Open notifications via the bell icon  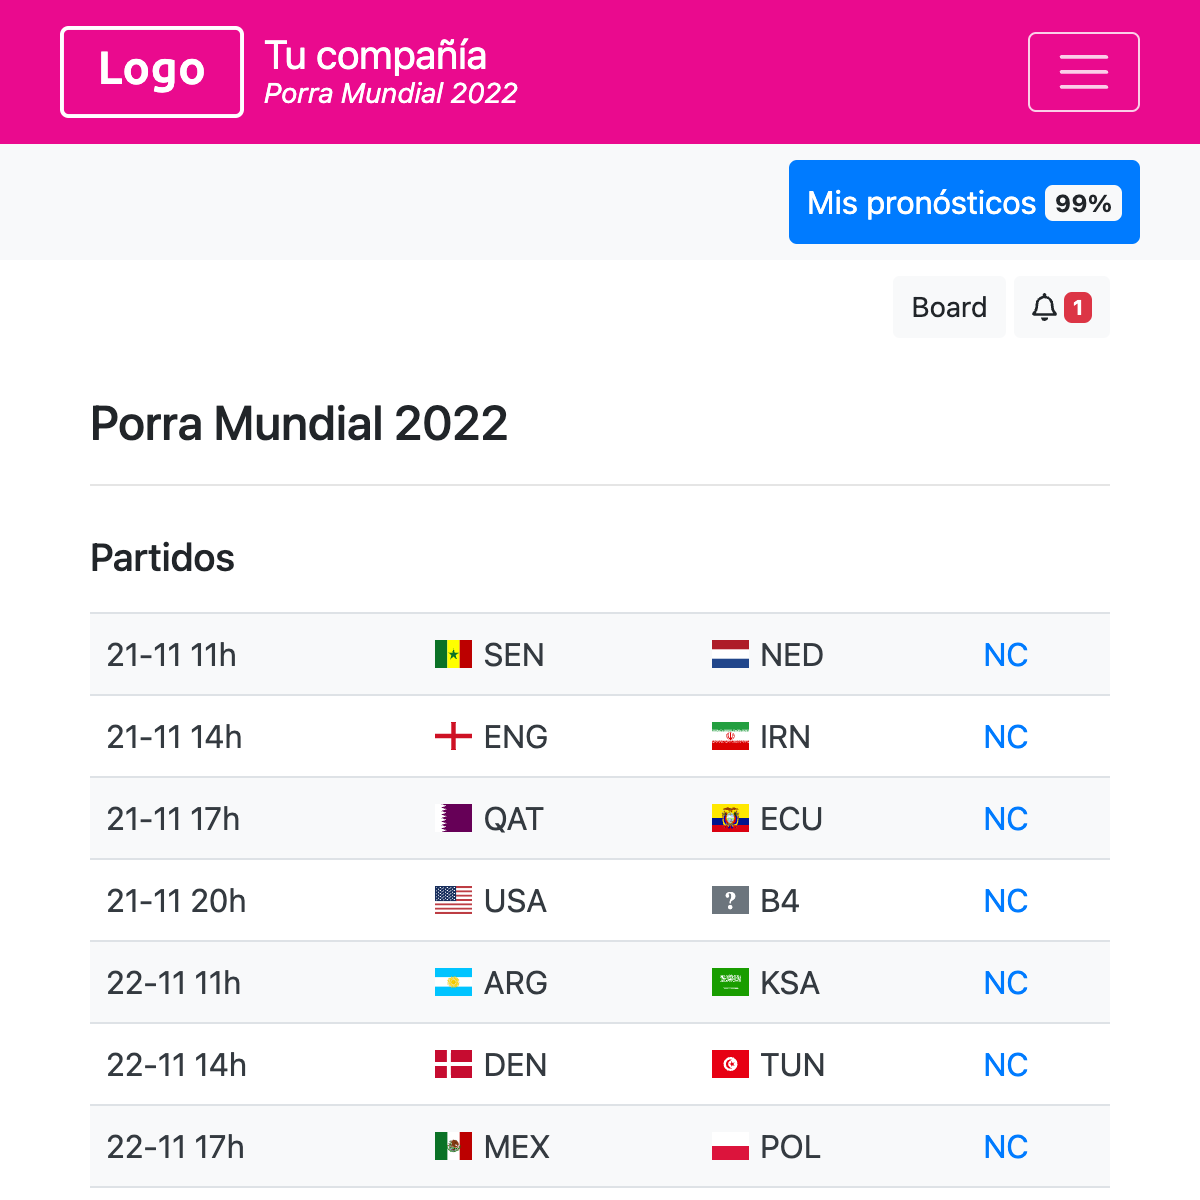point(1045,307)
